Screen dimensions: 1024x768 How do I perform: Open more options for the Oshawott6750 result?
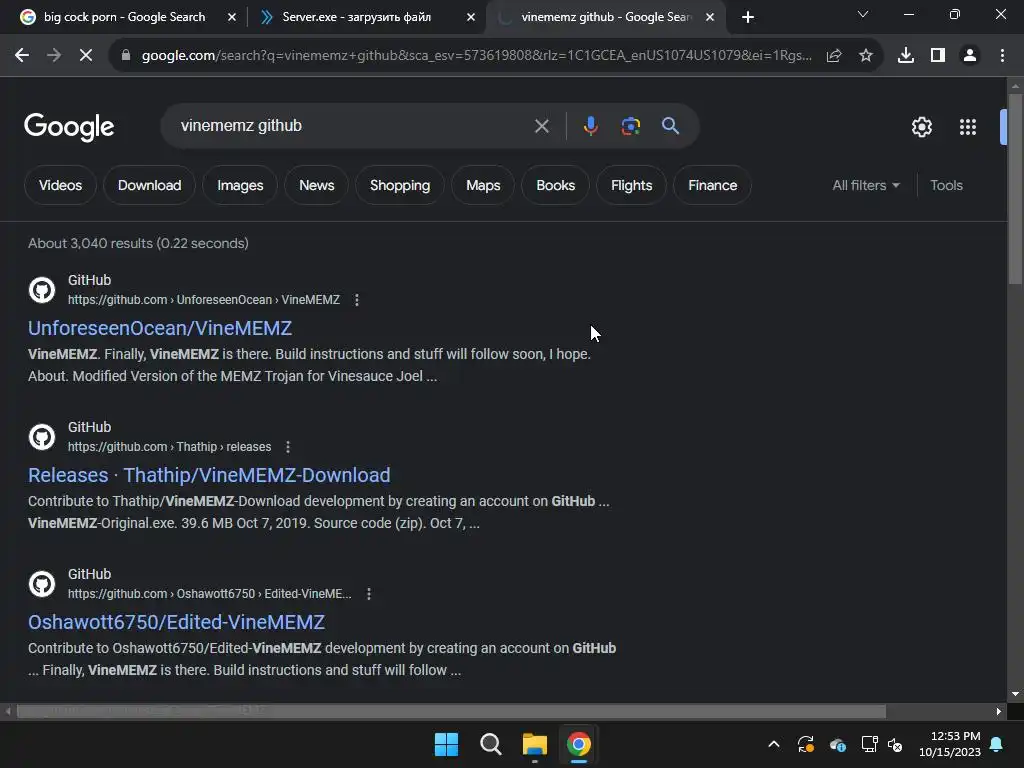tap(369, 594)
